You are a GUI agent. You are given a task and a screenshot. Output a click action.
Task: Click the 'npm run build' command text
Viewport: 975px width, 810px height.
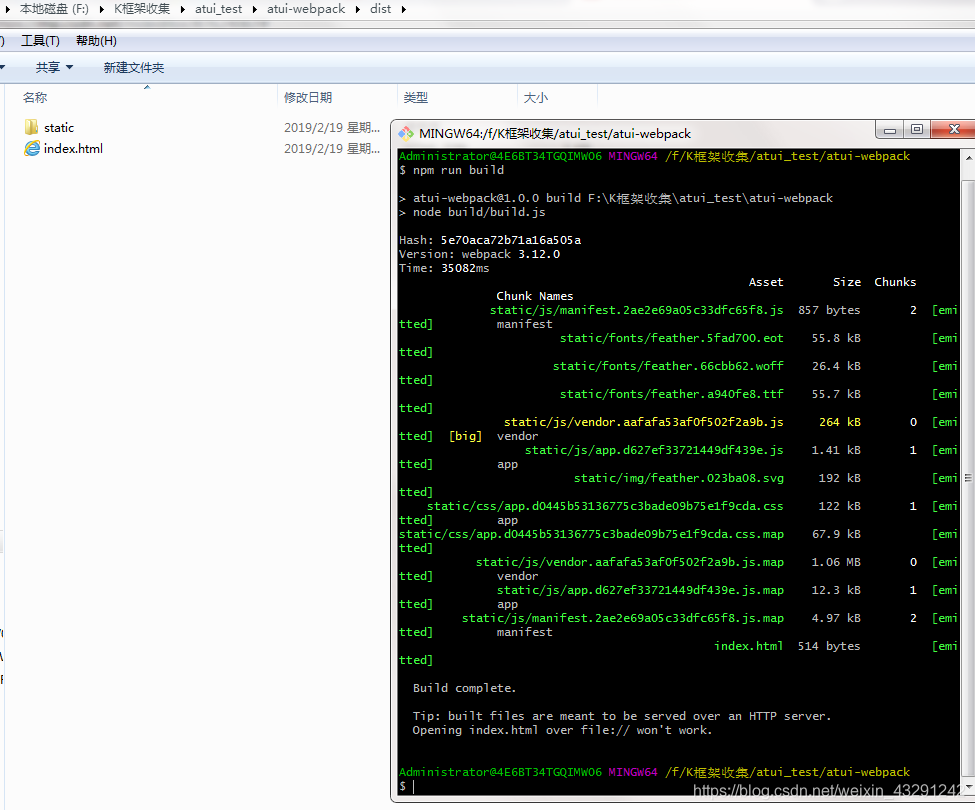pos(458,170)
